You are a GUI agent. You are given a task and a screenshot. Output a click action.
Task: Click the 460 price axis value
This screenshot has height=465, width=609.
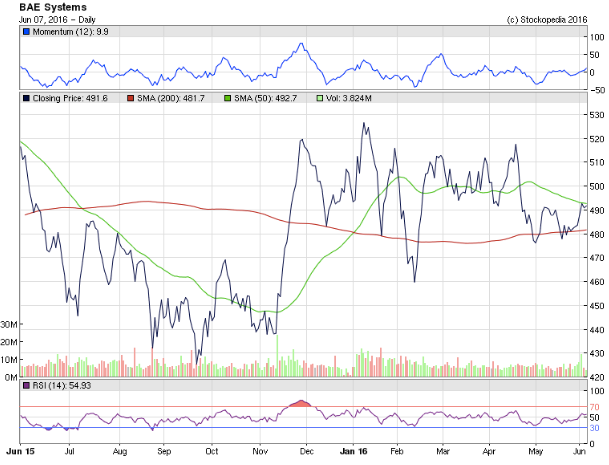coord(597,282)
